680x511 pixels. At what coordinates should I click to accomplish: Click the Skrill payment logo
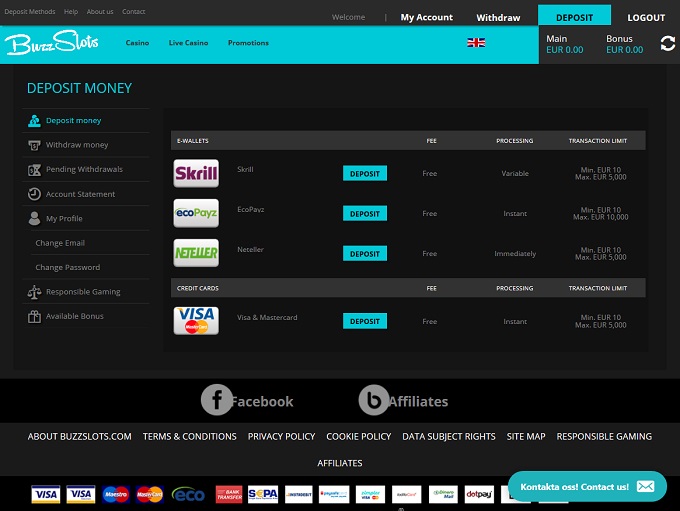click(196, 173)
